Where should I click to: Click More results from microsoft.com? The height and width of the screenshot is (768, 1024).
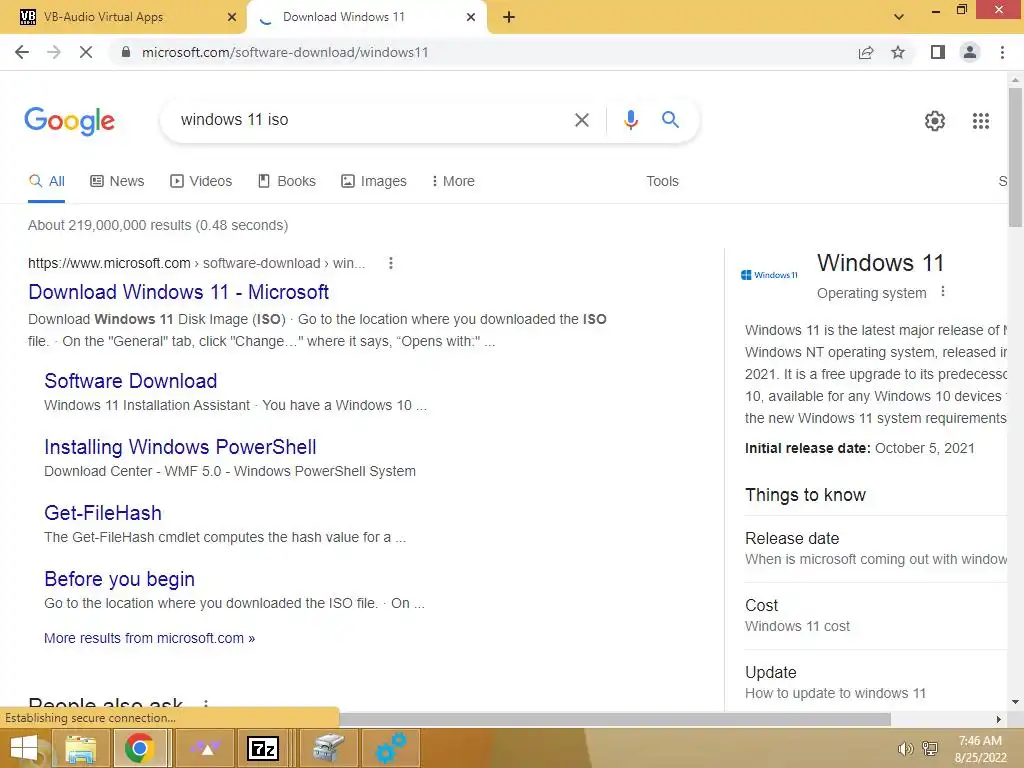(x=150, y=638)
